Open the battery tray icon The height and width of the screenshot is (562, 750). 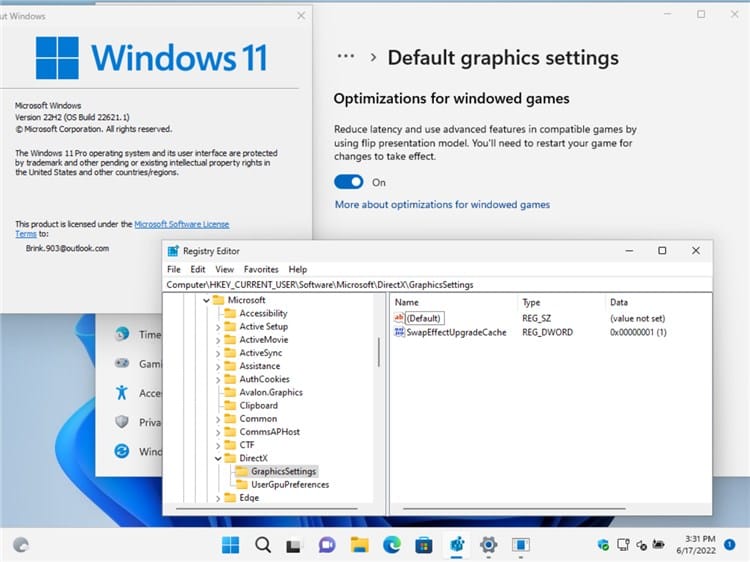pos(659,544)
